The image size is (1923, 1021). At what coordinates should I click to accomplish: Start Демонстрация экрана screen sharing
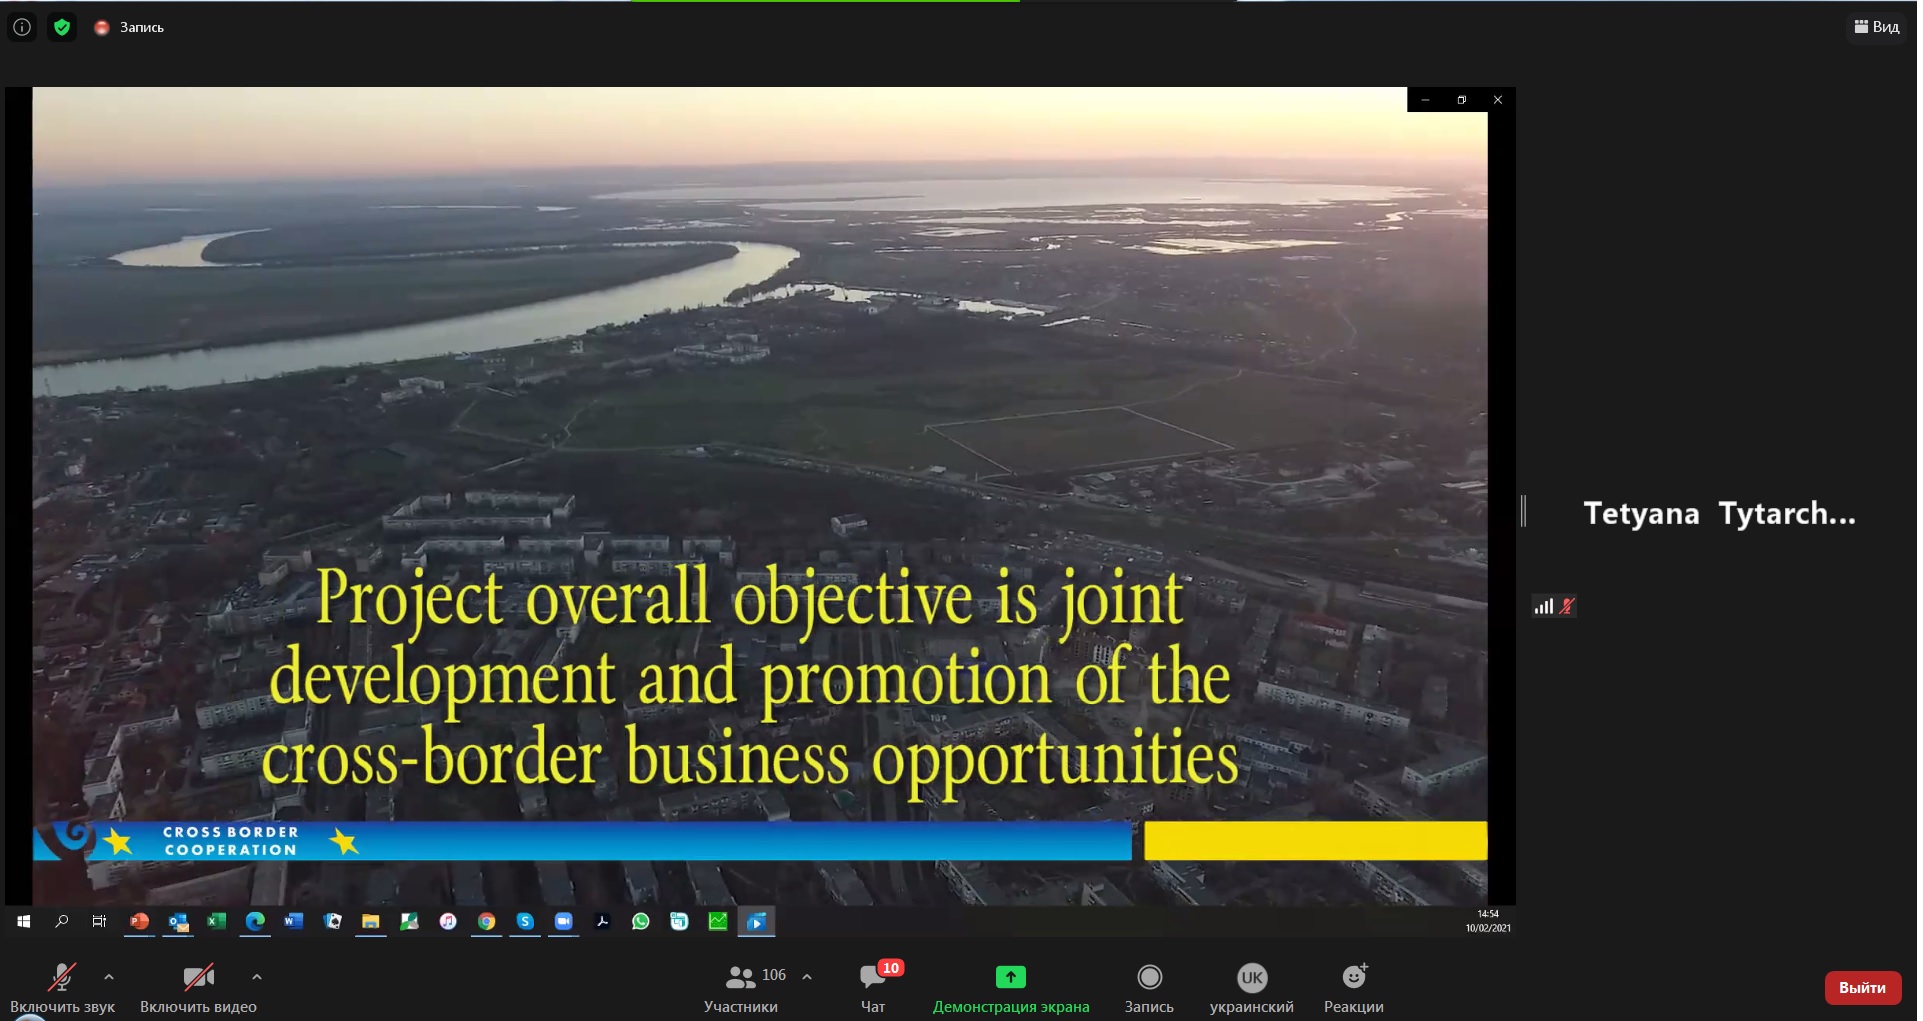coord(1011,987)
